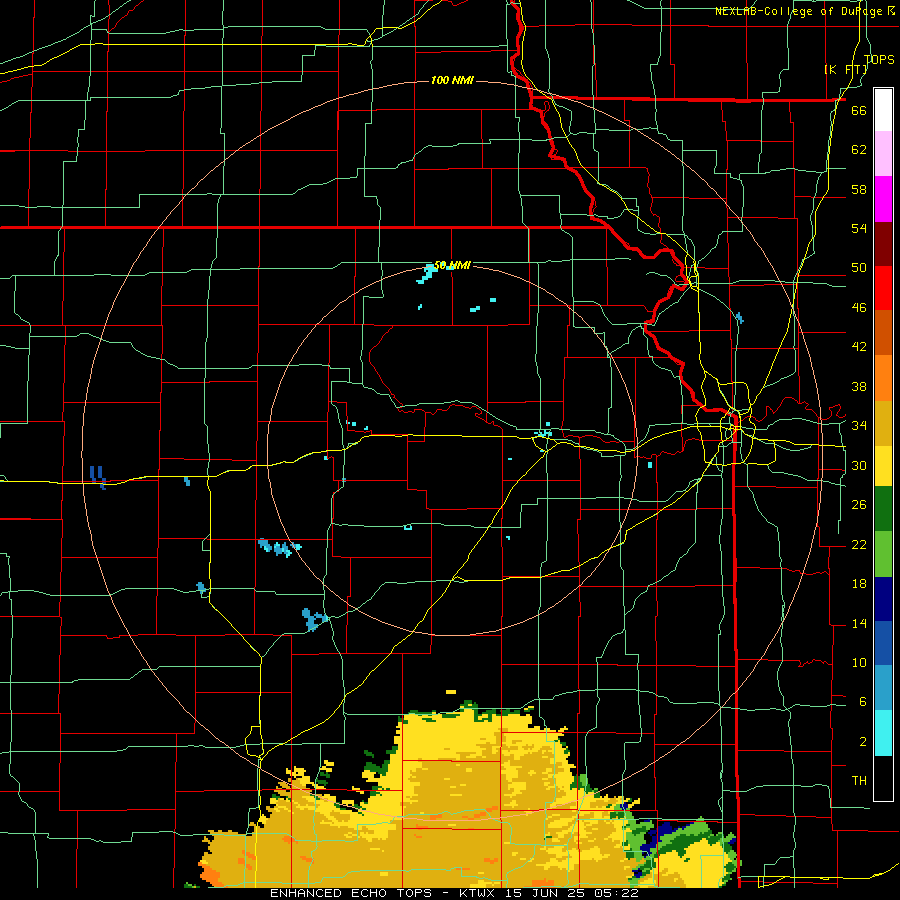Image resolution: width=900 pixels, height=900 pixels.
Task: Click legend value 58
Action: pyautogui.click(x=859, y=189)
